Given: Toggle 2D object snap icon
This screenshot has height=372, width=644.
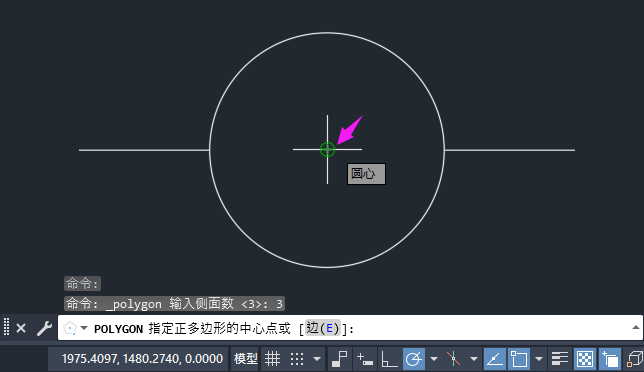Looking at the screenshot, I should [x=519, y=359].
